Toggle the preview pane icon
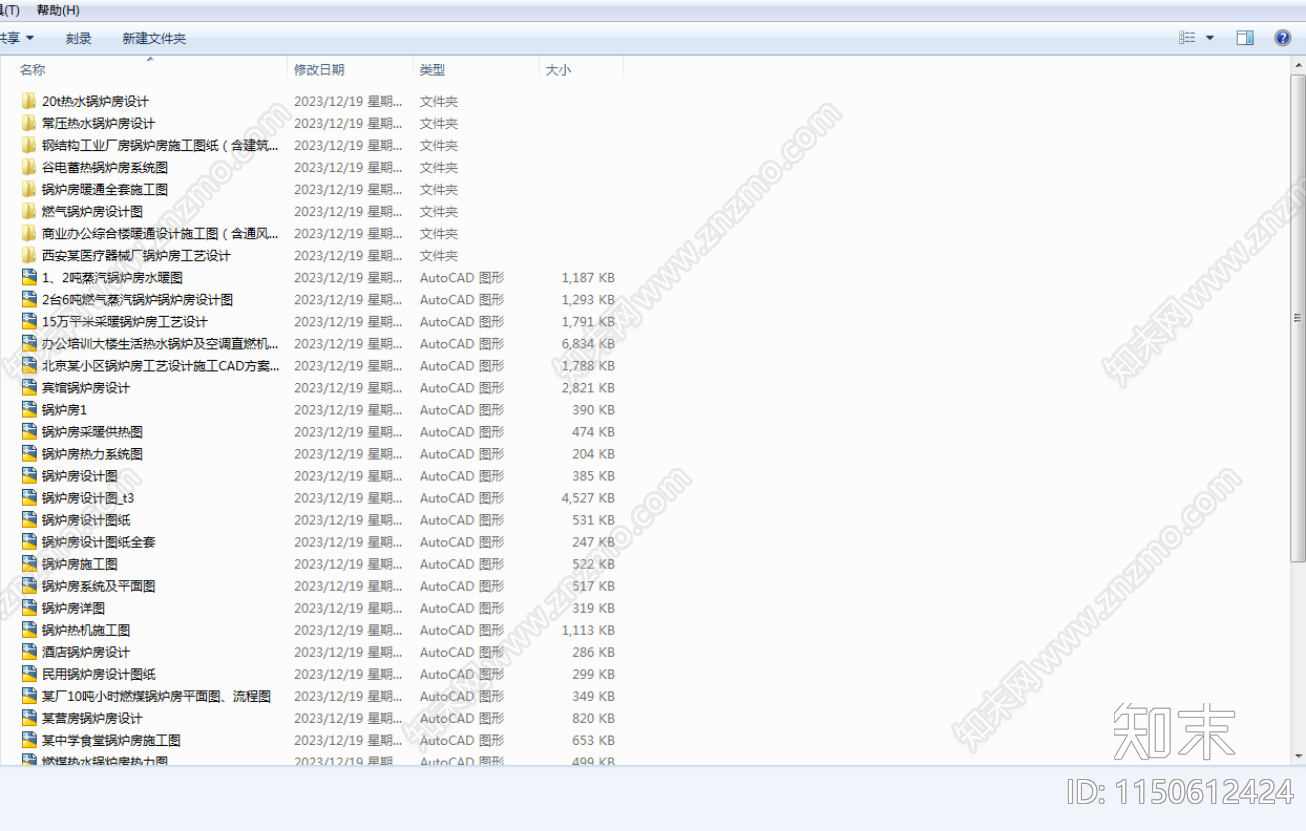 [x=1245, y=38]
